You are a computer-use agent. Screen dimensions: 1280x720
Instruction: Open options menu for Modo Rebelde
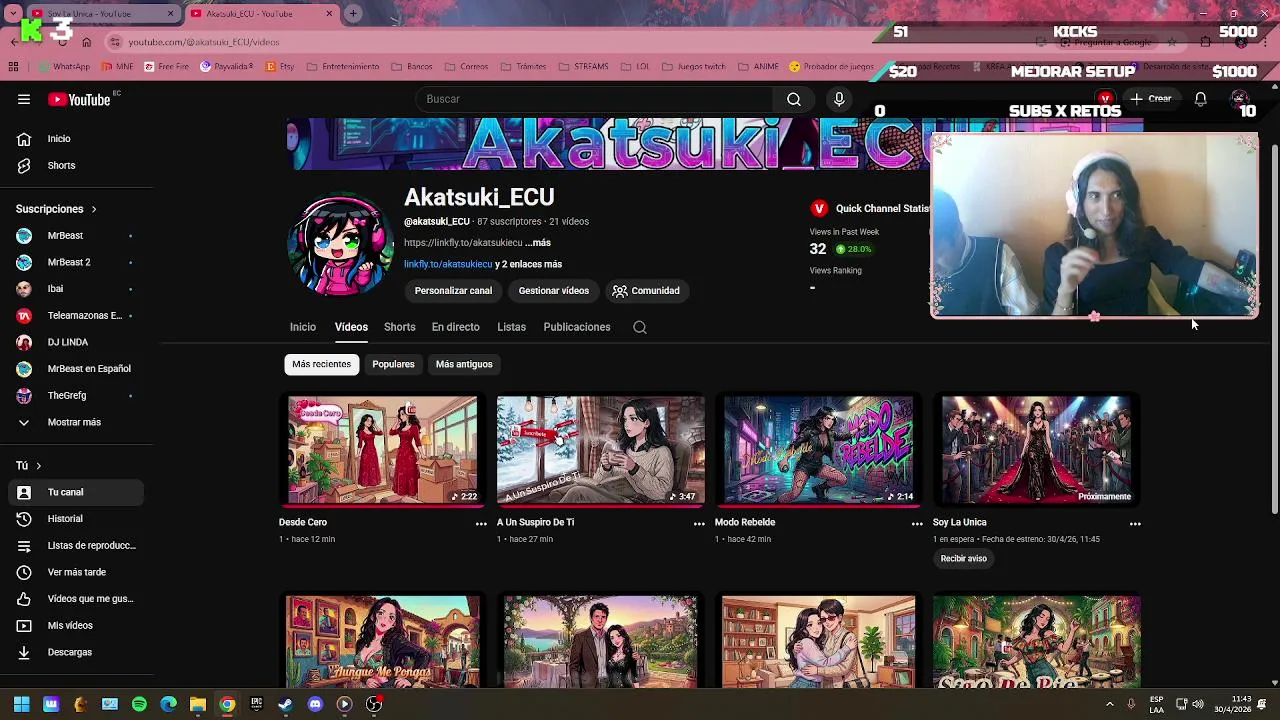click(917, 523)
